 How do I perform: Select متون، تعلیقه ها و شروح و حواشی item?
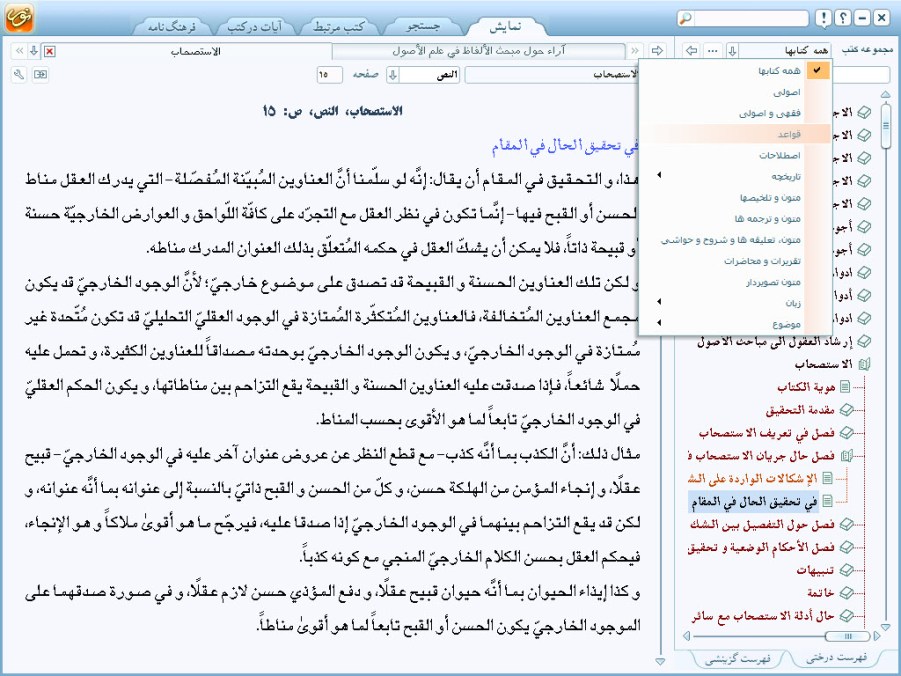pyautogui.click(x=735, y=240)
